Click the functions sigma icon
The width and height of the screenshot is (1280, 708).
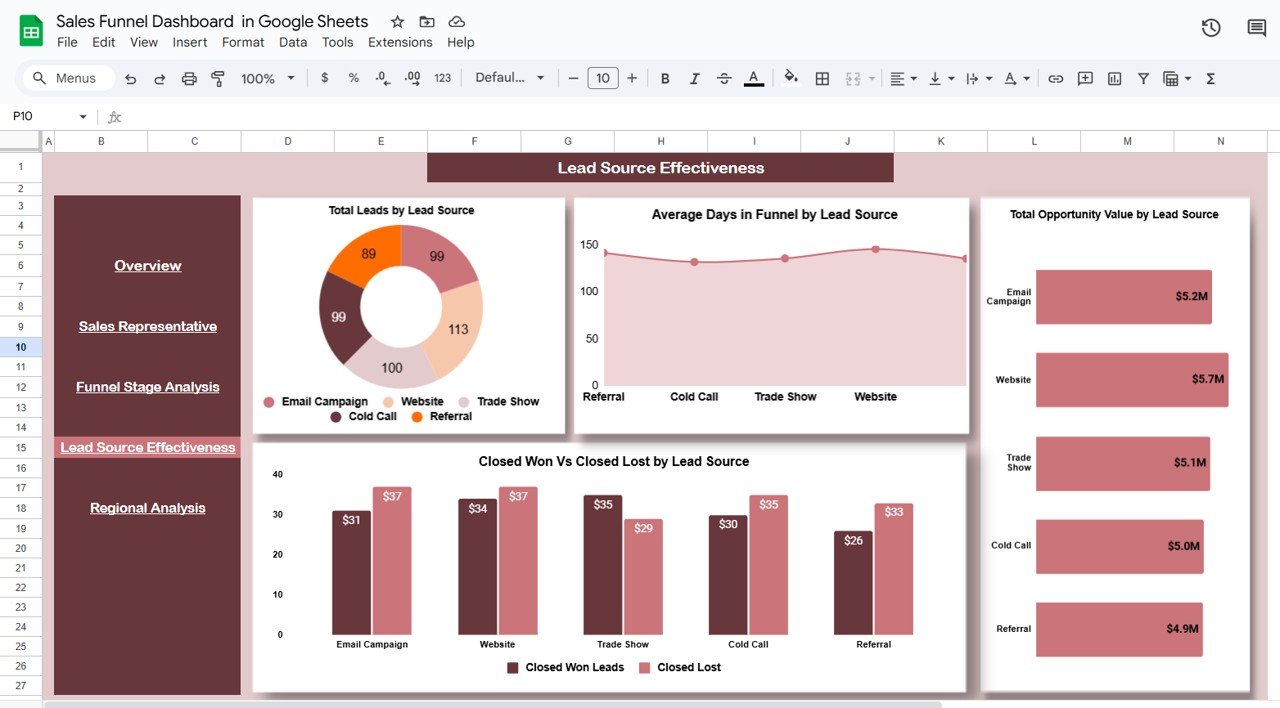[1210, 78]
